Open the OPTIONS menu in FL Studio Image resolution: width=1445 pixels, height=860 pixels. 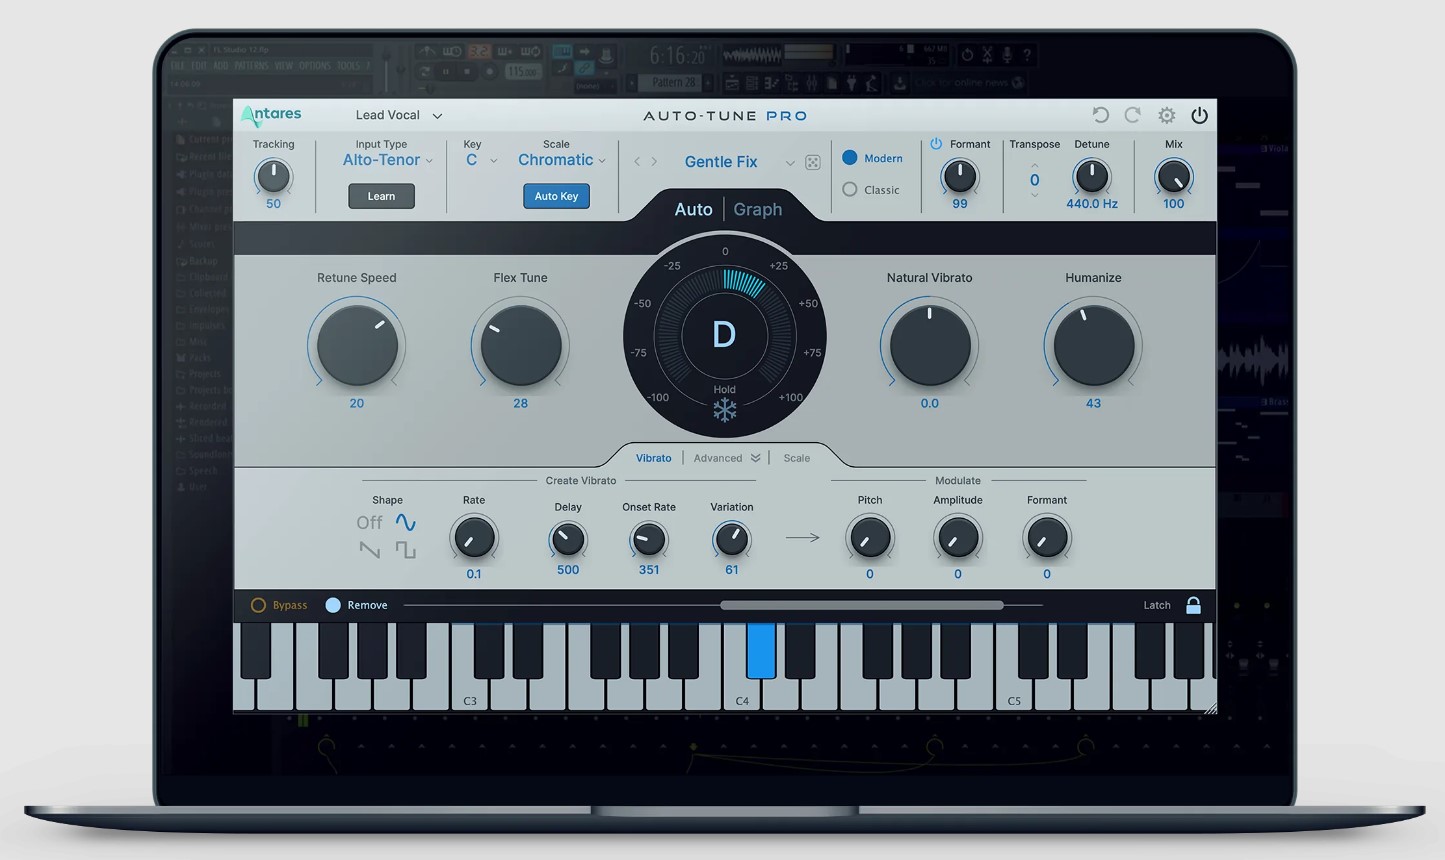[x=315, y=66]
